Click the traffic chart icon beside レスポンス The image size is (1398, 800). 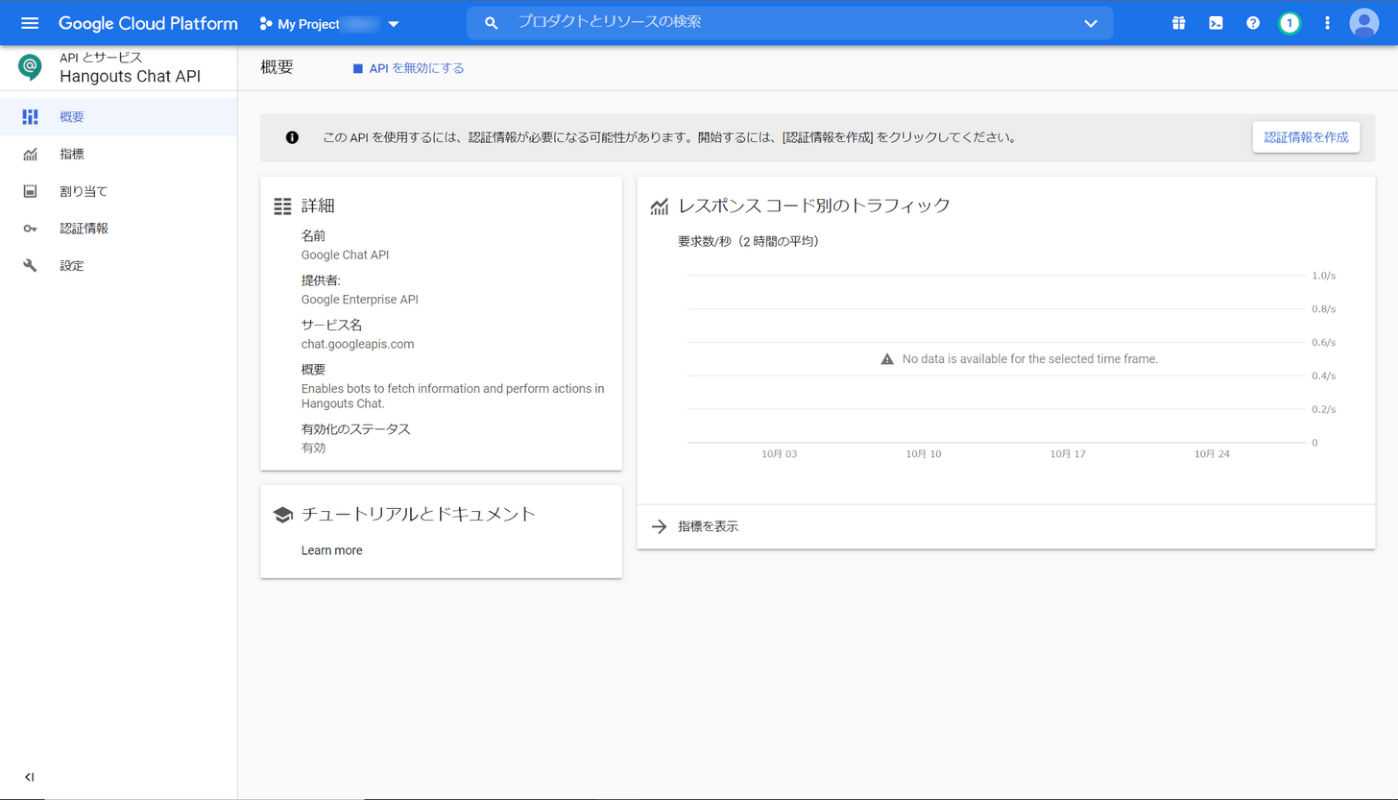(x=659, y=206)
